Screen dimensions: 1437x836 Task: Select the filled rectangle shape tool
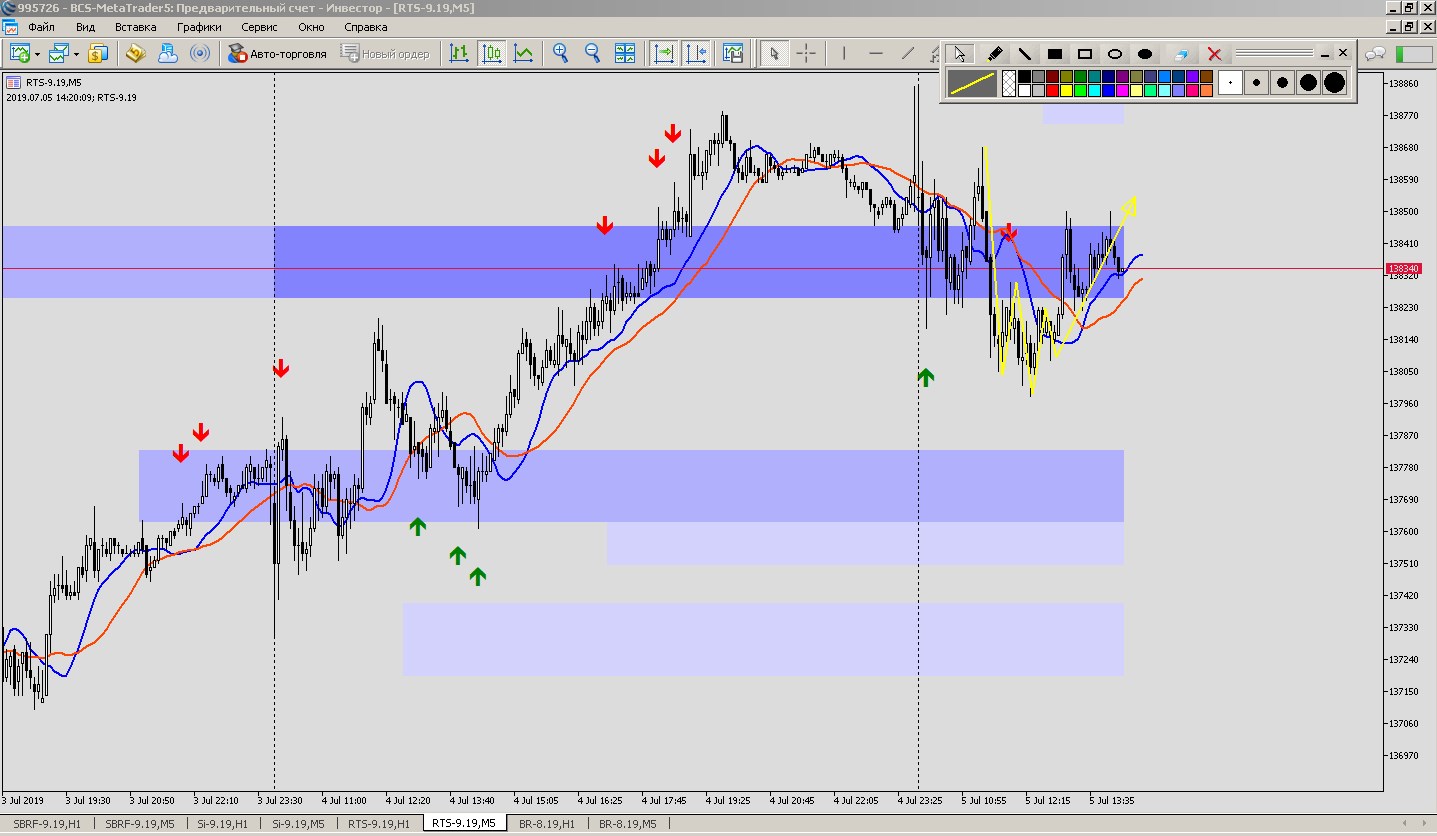click(1055, 54)
